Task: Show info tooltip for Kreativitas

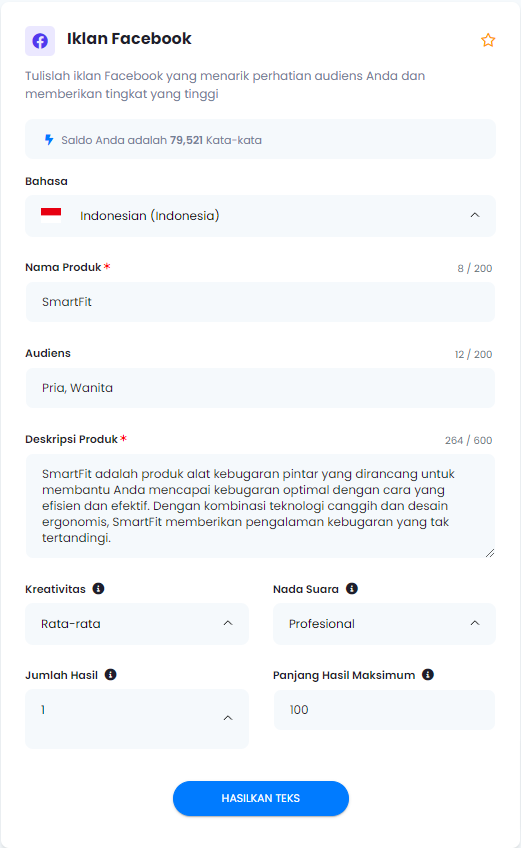Action: pos(98,588)
